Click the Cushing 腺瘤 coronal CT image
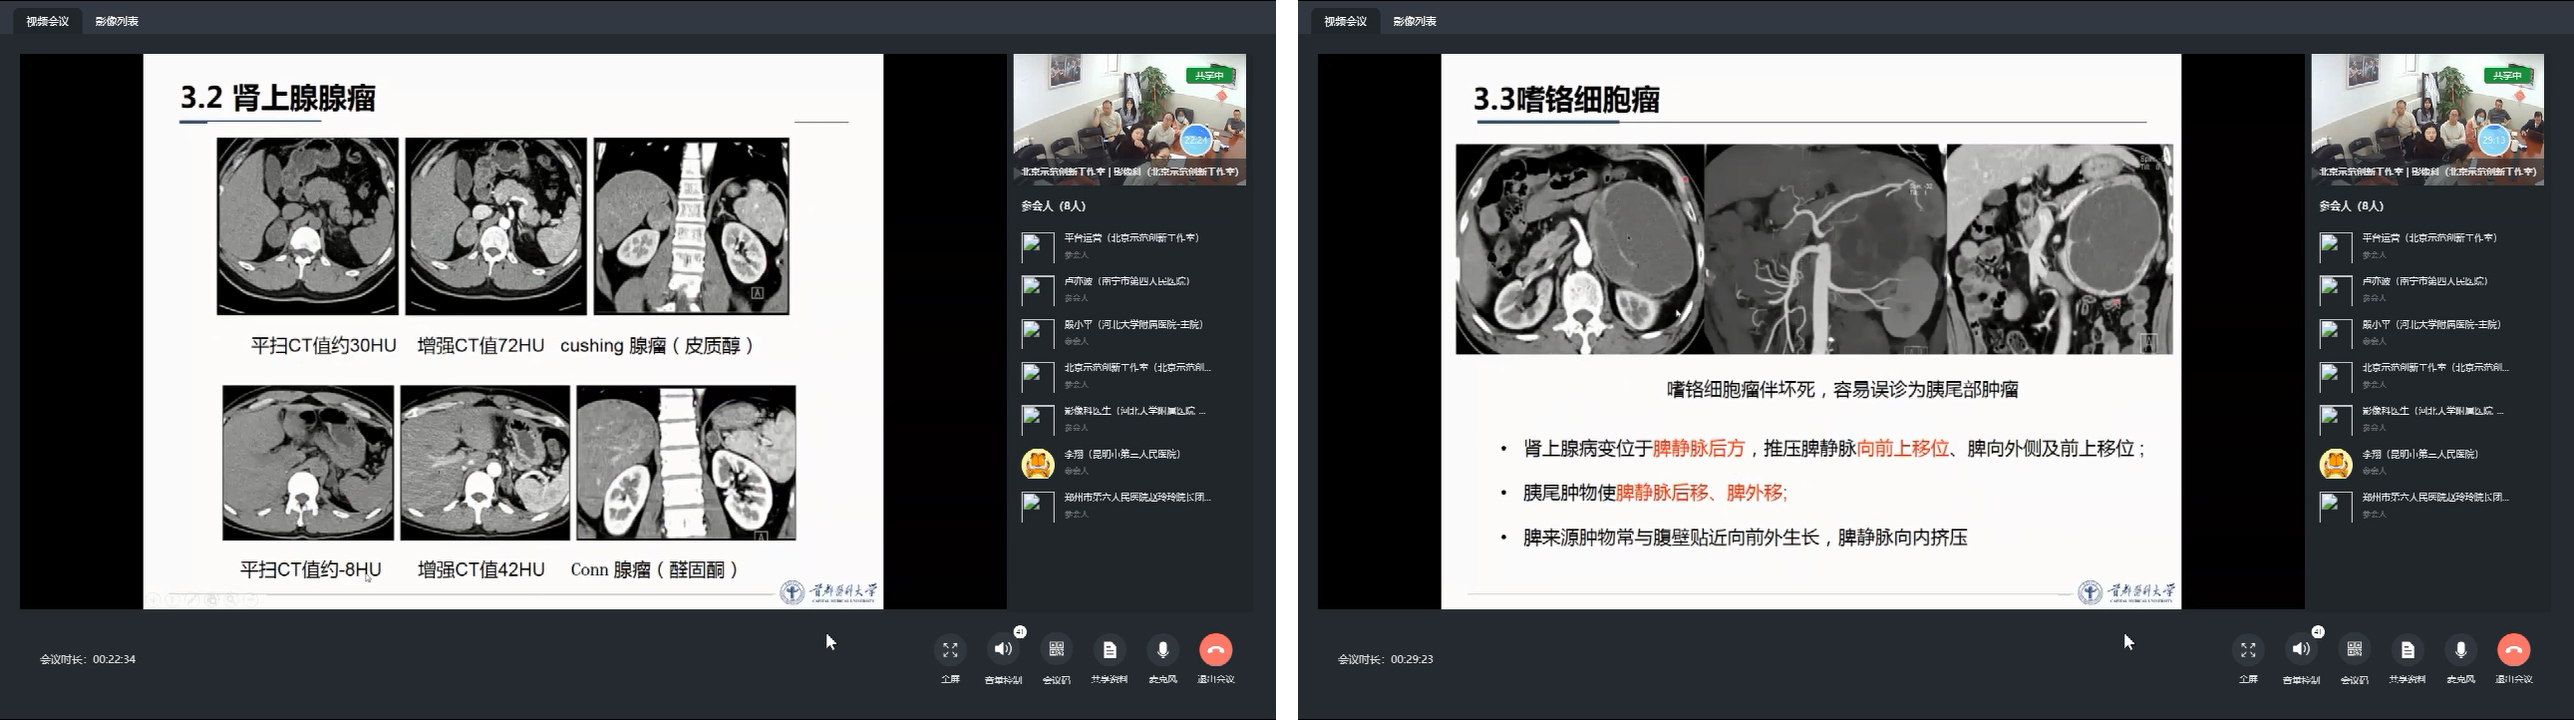Screen dimensions: 2574x720 692,226
